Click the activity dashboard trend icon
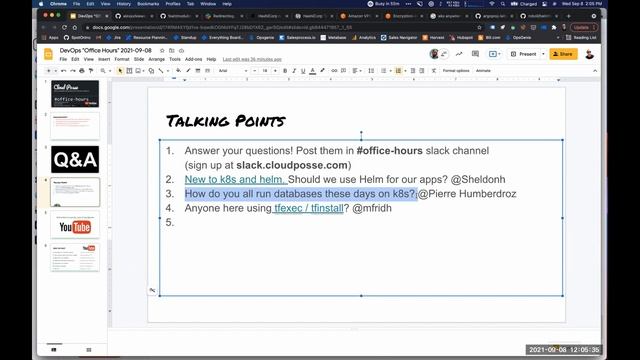Image resolution: width=640 pixels, height=360 pixels. pos(459,54)
